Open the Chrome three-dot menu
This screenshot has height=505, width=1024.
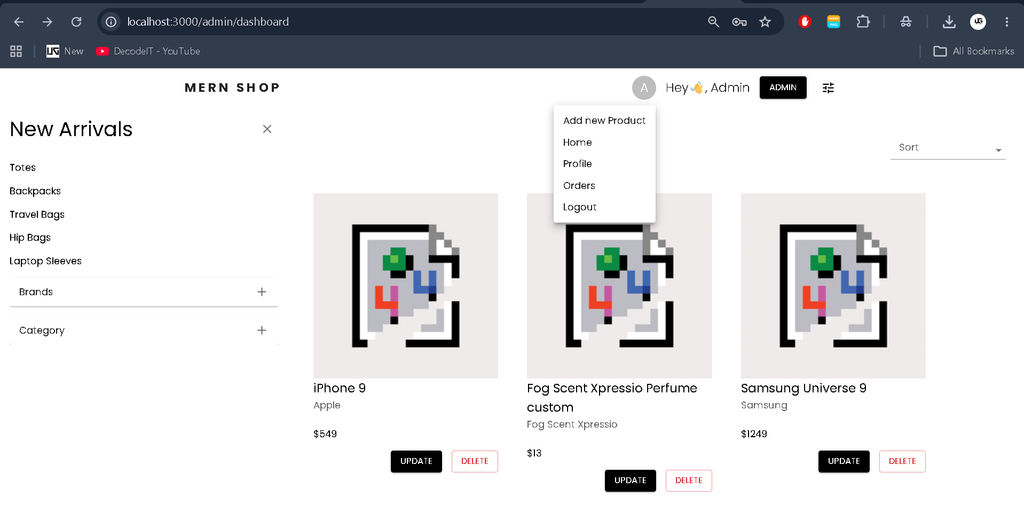point(1006,22)
